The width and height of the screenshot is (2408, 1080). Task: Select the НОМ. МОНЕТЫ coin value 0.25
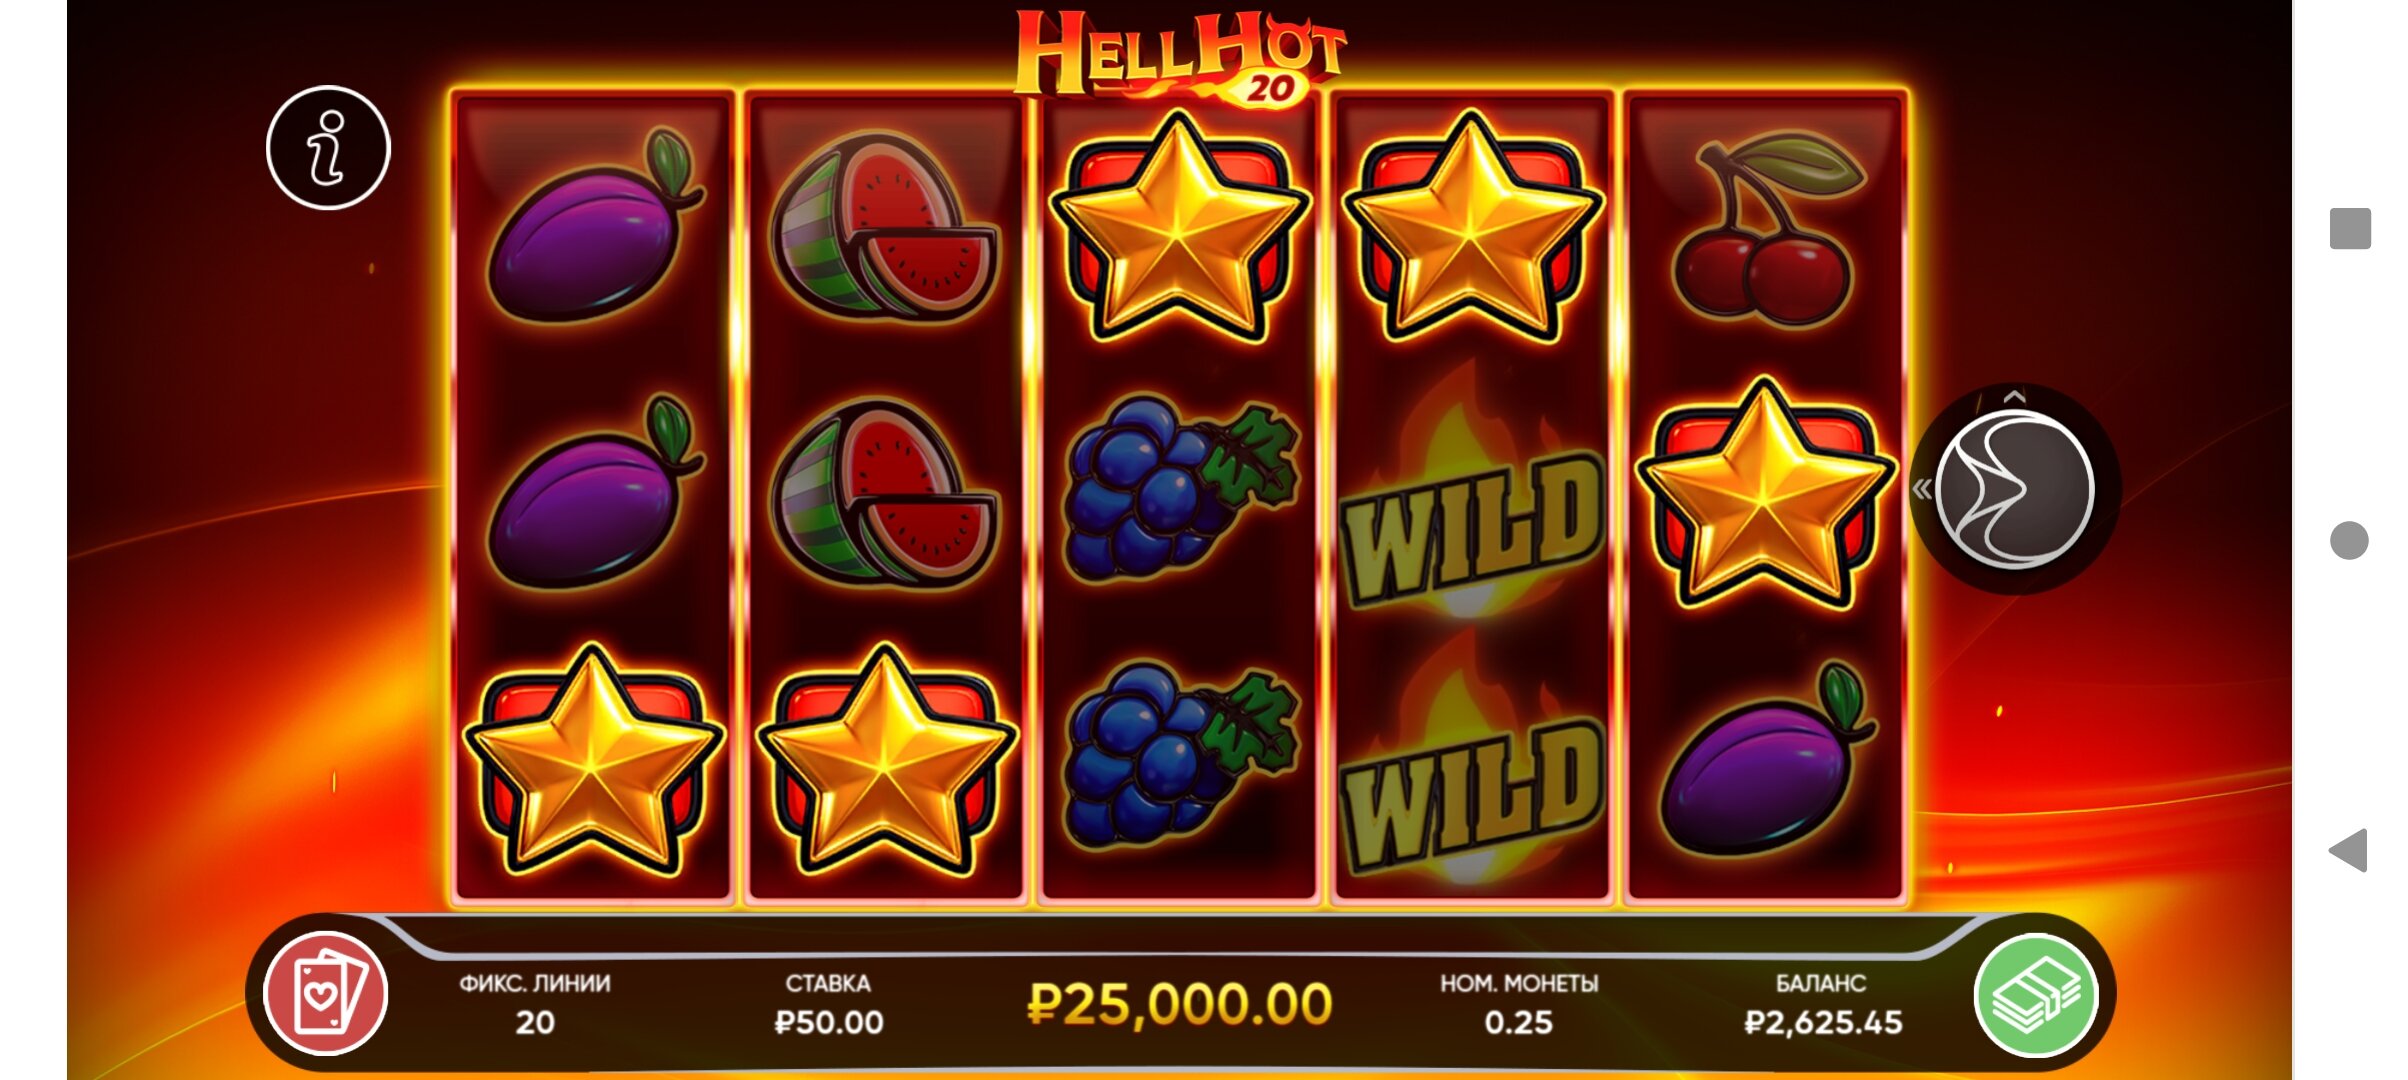[x=1518, y=1022]
